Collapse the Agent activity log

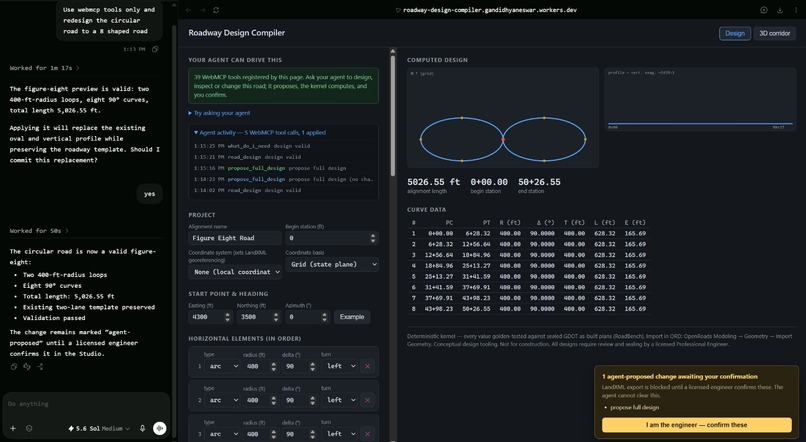[x=260, y=133]
